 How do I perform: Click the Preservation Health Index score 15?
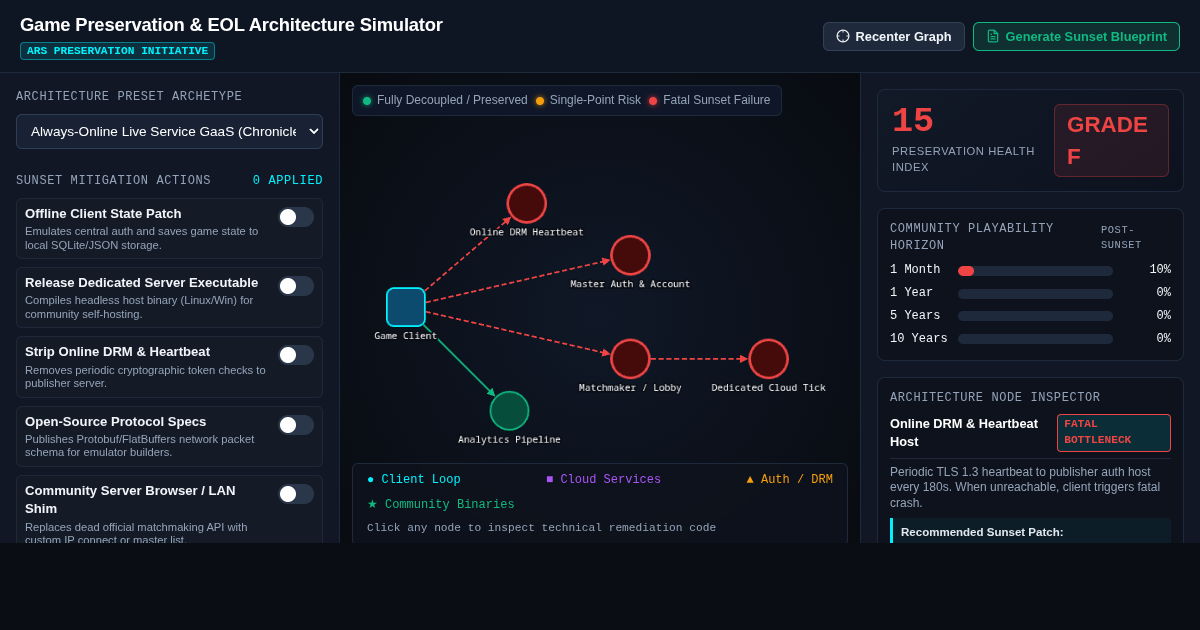[x=913, y=122]
